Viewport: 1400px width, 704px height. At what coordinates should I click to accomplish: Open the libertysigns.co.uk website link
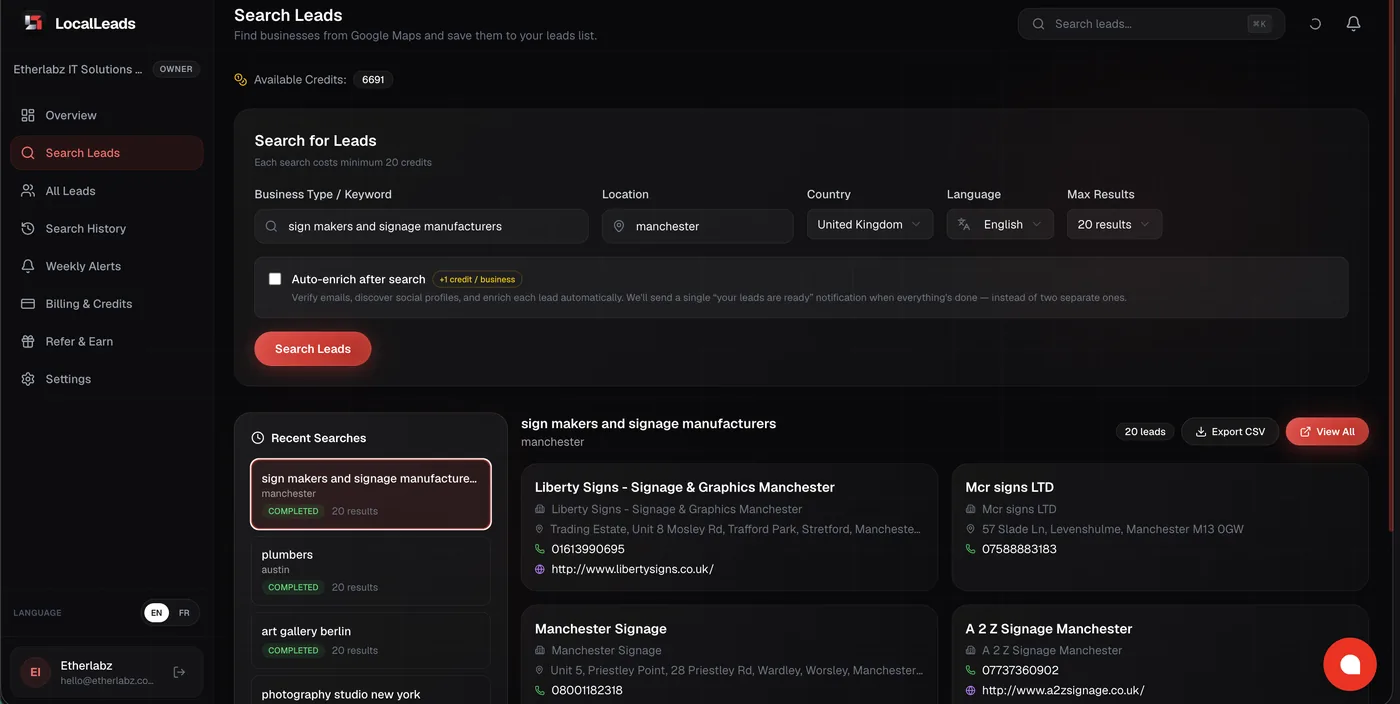(x=632, y=569)
